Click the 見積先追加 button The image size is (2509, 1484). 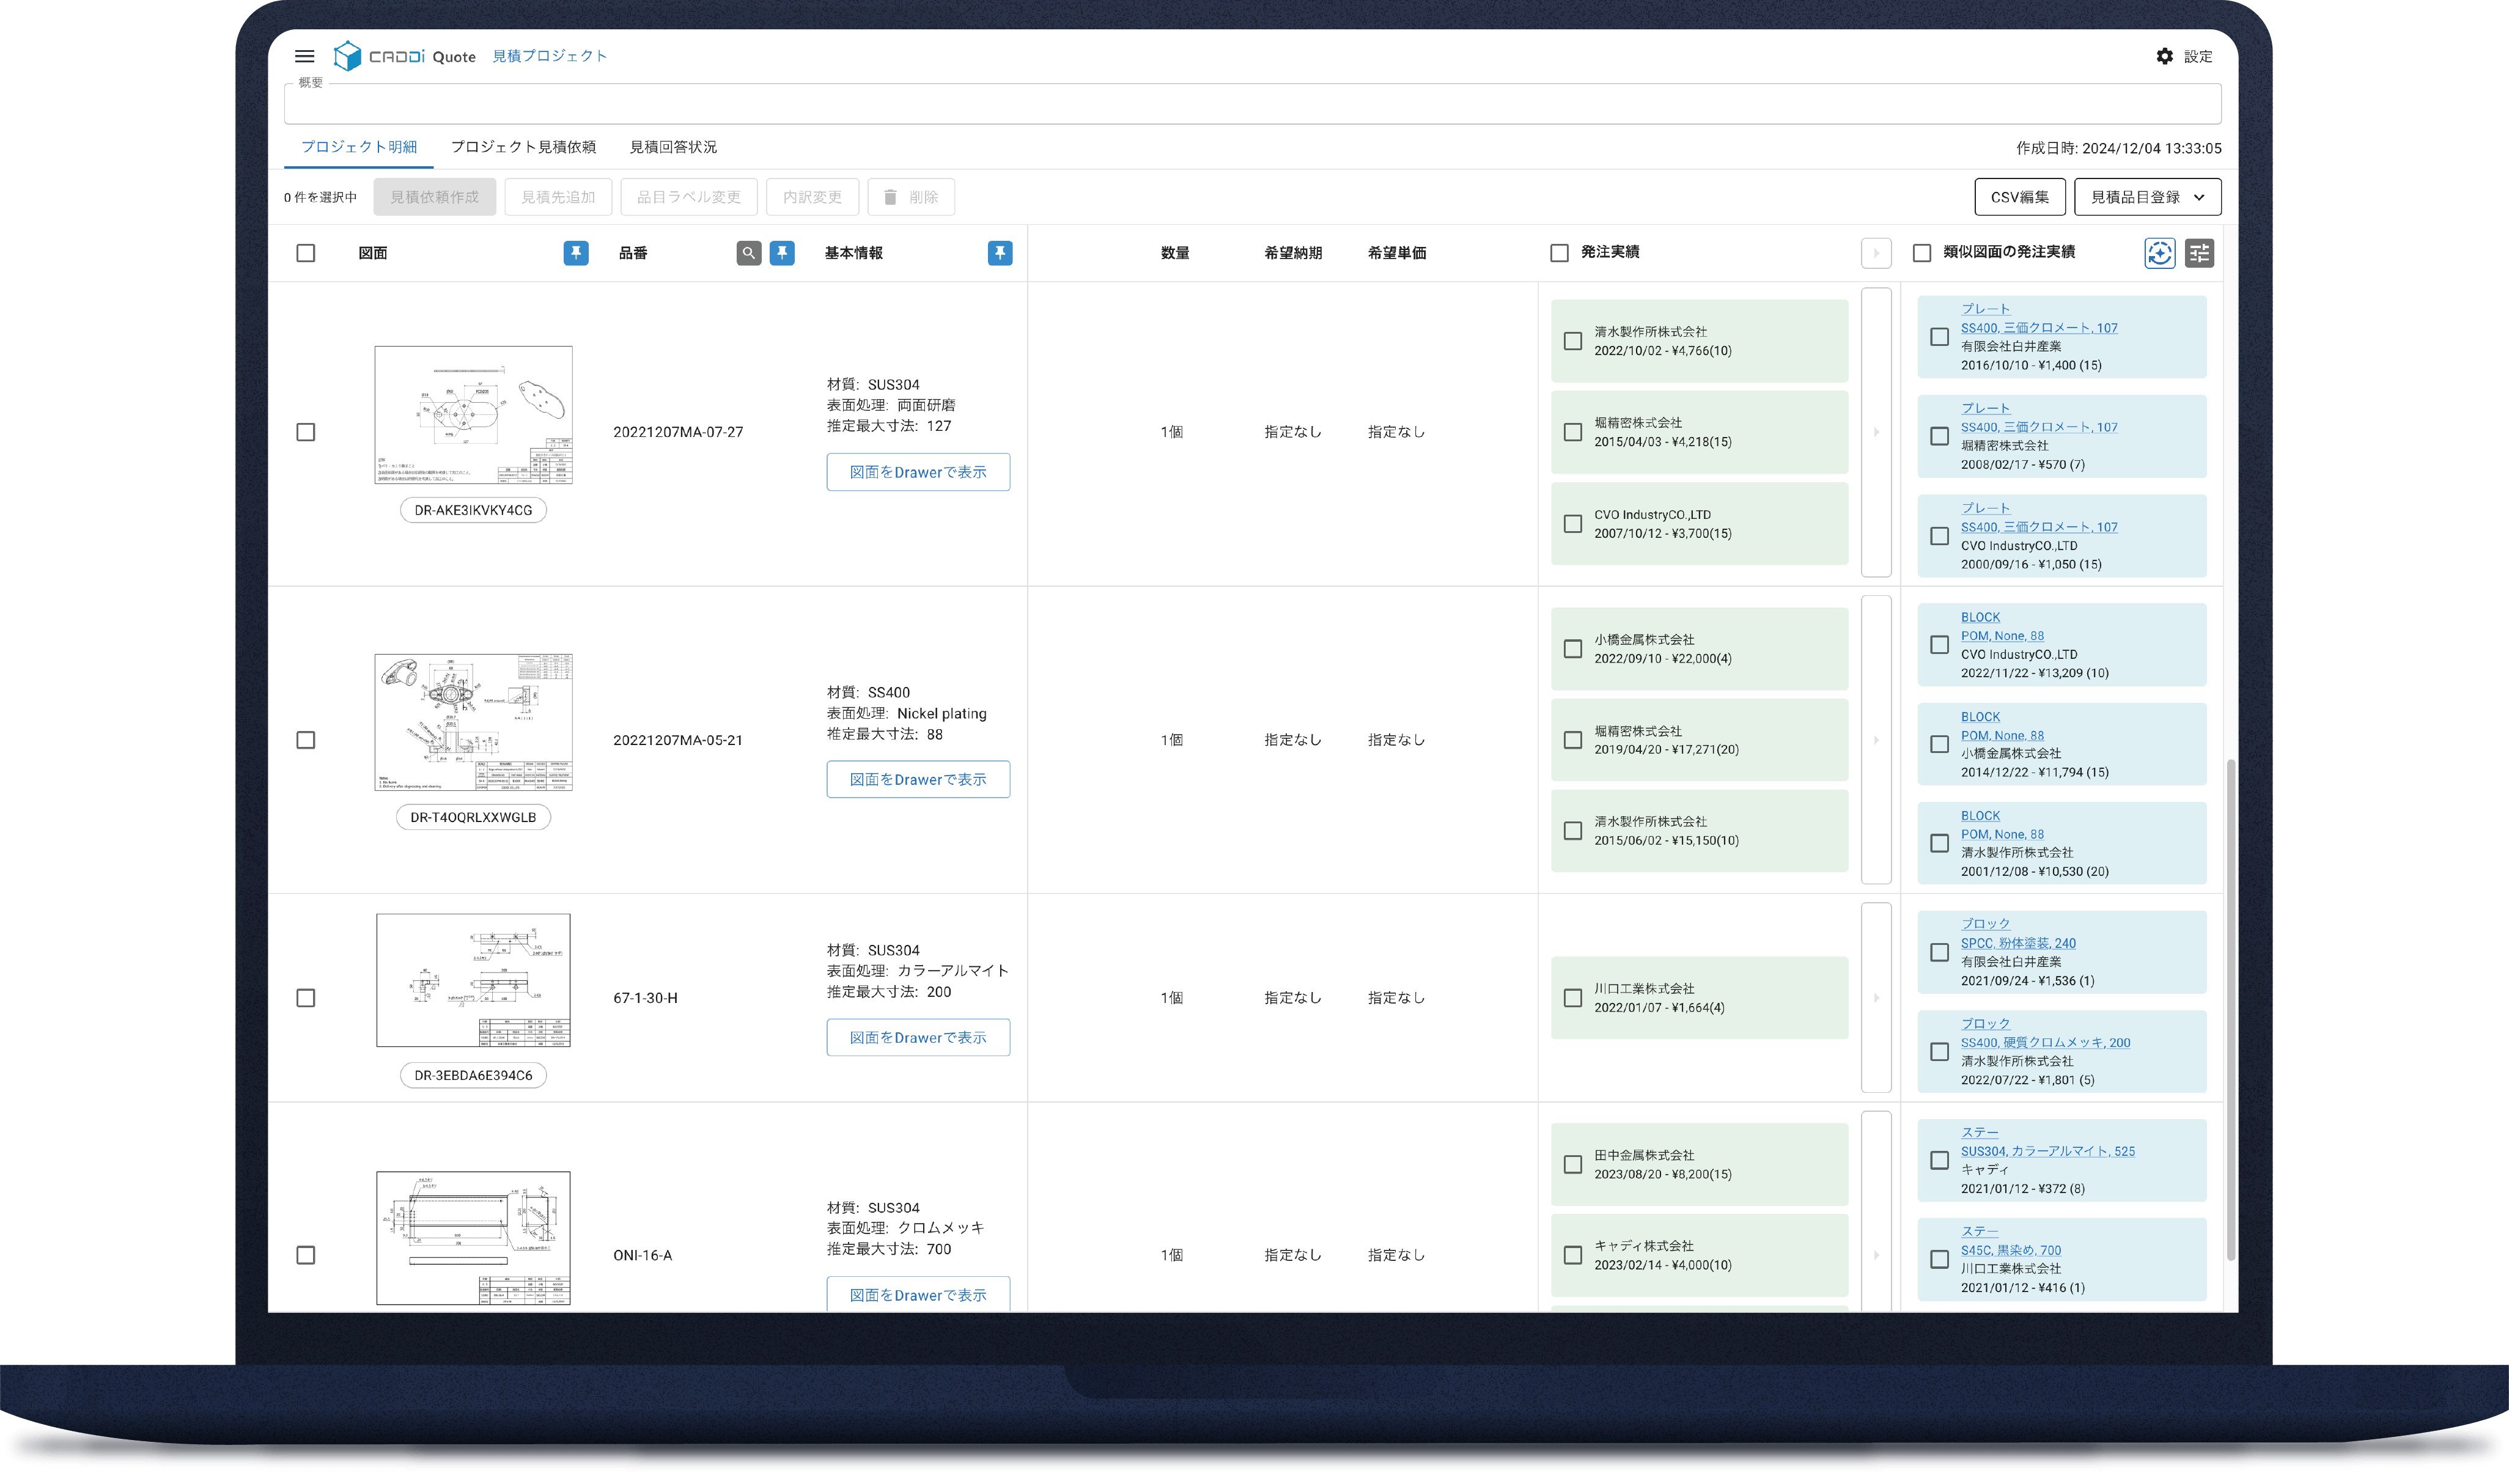558,197
